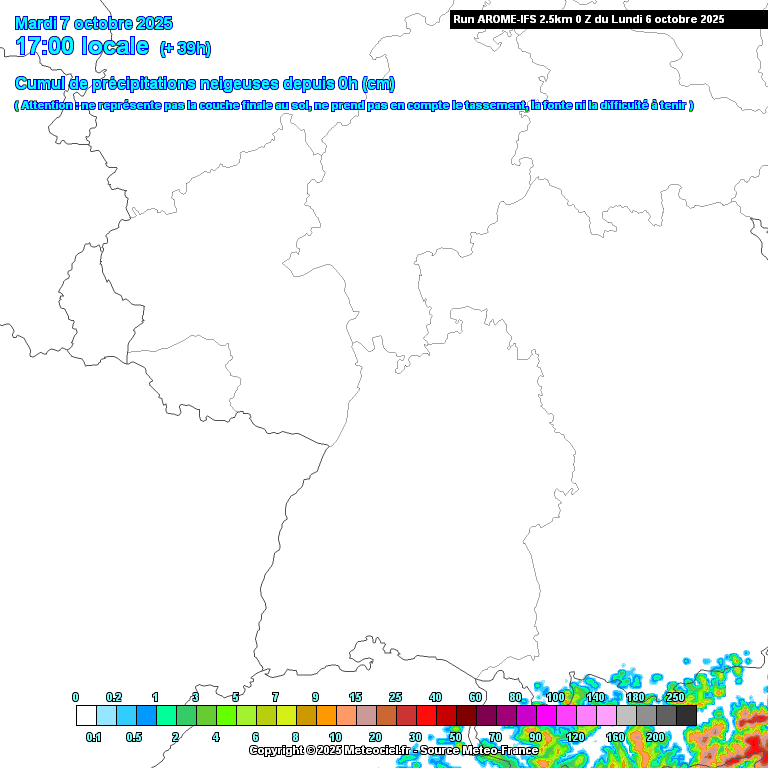768x768 pixels.
Task: Click the bright magenta swatch near 100
Action: point(546,715)
